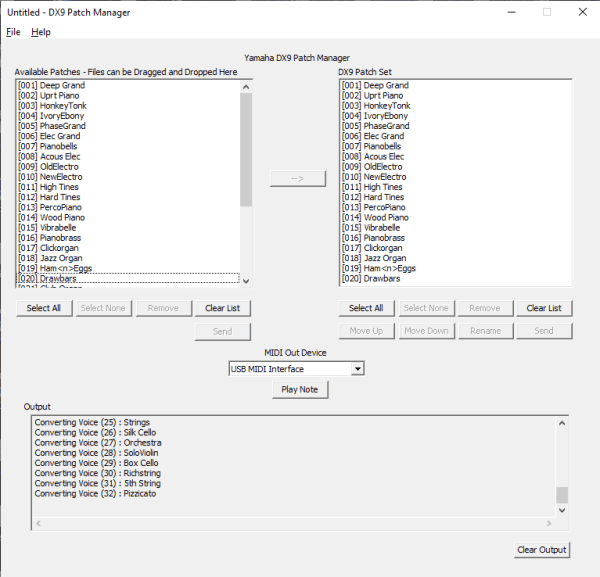Select Drawbars in Available Patches list
Screen dimensions: 600x577
(x=62, y=279)
